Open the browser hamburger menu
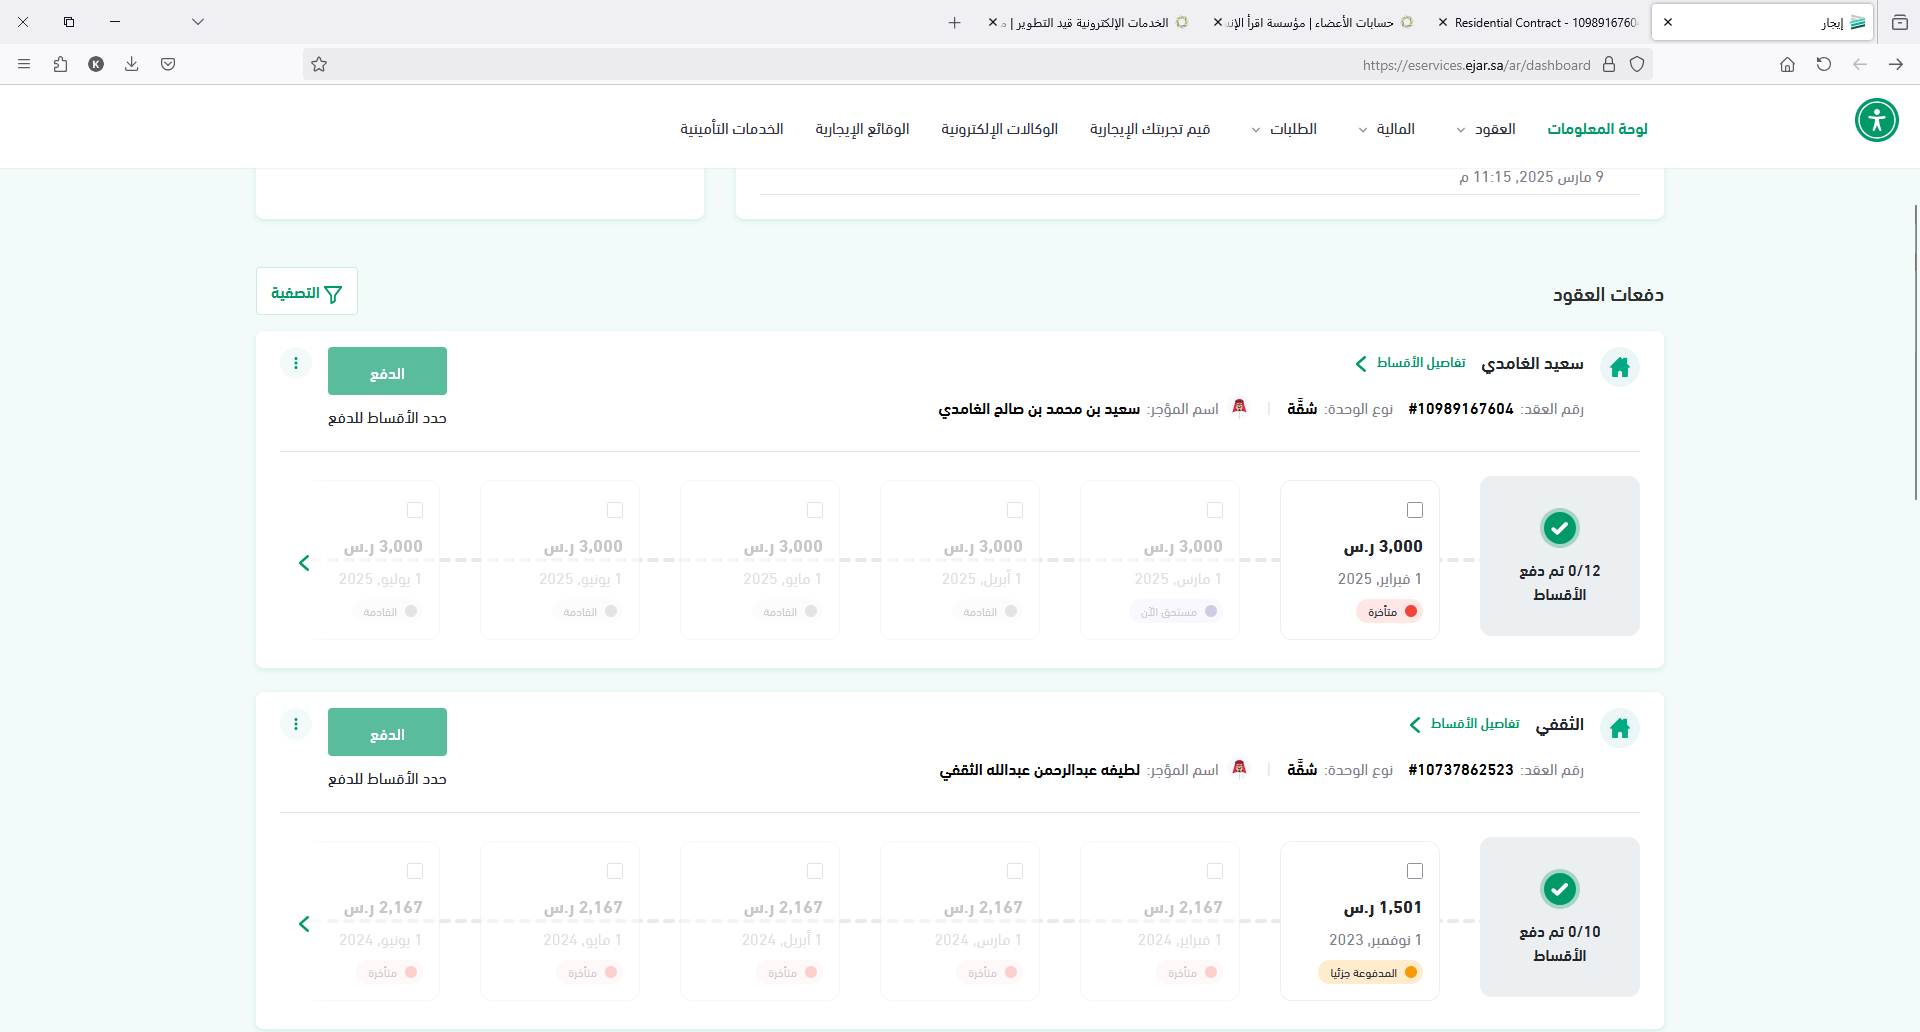This screenshot has height=1032, width=1920. point(24,65)
